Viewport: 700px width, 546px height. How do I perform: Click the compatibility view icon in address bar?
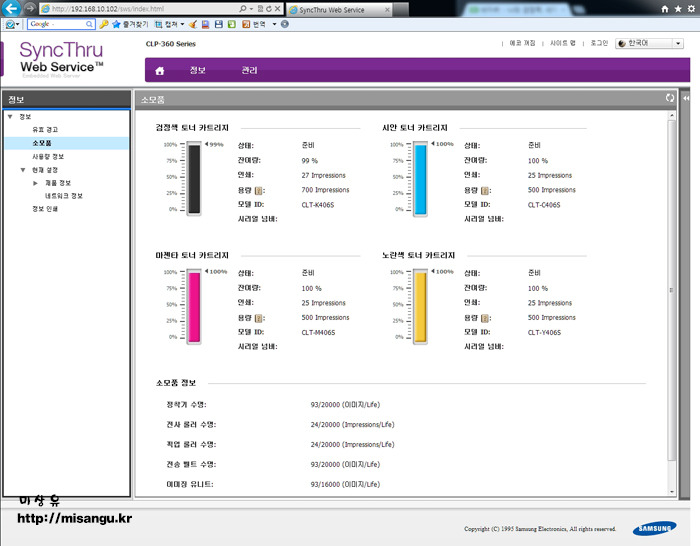click(x=260, y=8)
